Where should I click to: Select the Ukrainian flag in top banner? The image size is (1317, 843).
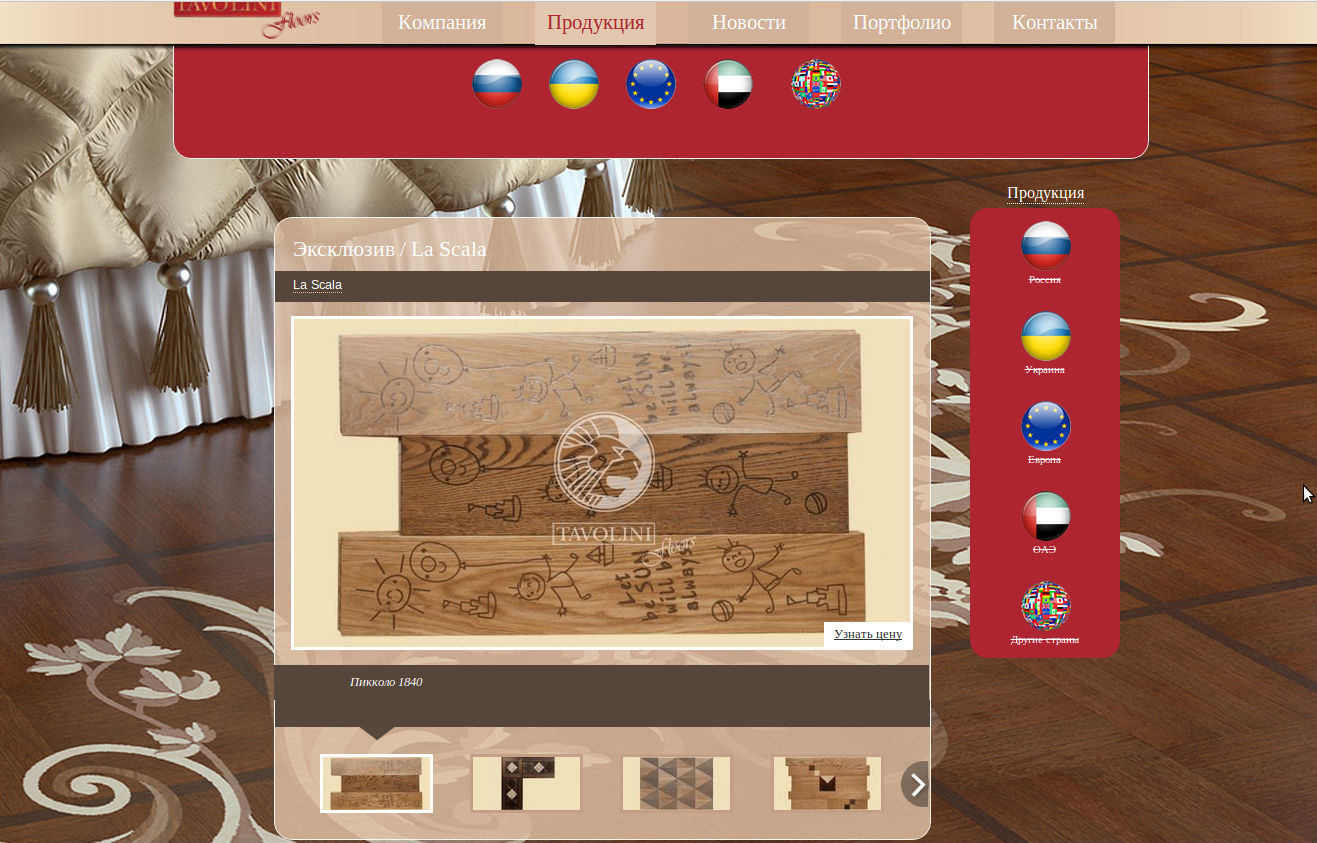[x=574, y=84]
